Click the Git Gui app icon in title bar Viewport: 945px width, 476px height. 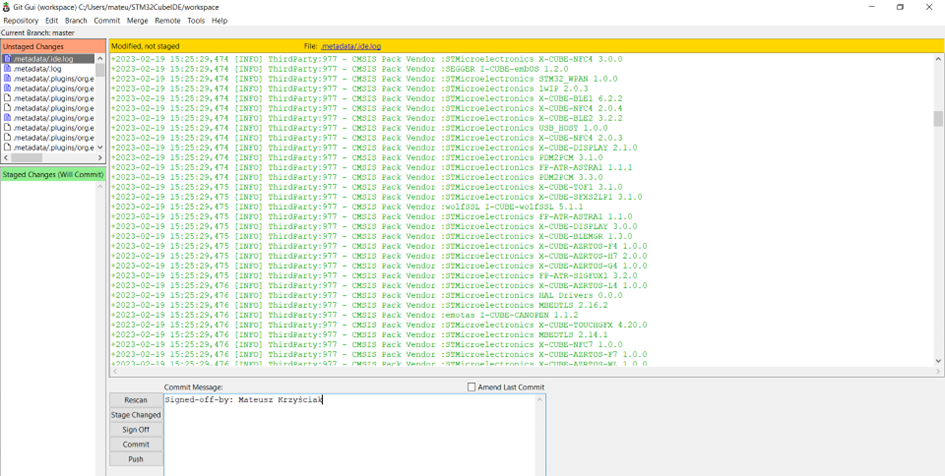tap(7, 7)
